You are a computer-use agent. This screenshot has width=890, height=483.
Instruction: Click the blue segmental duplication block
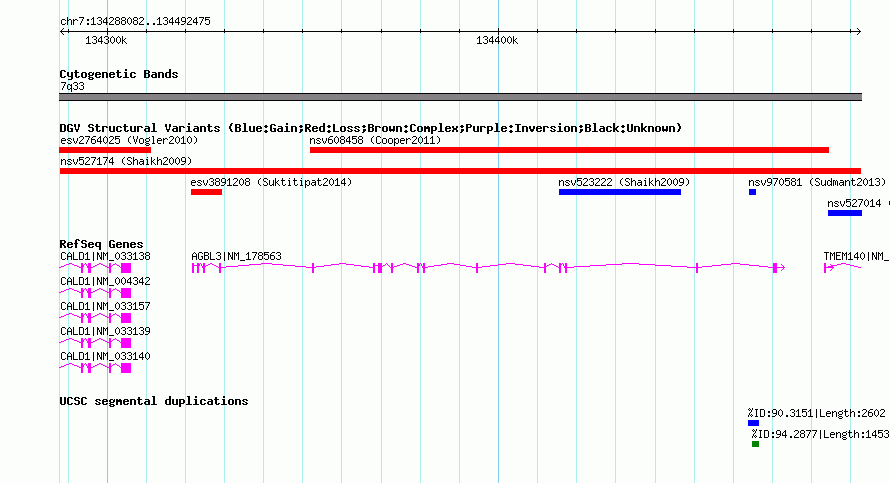[753, 423]
